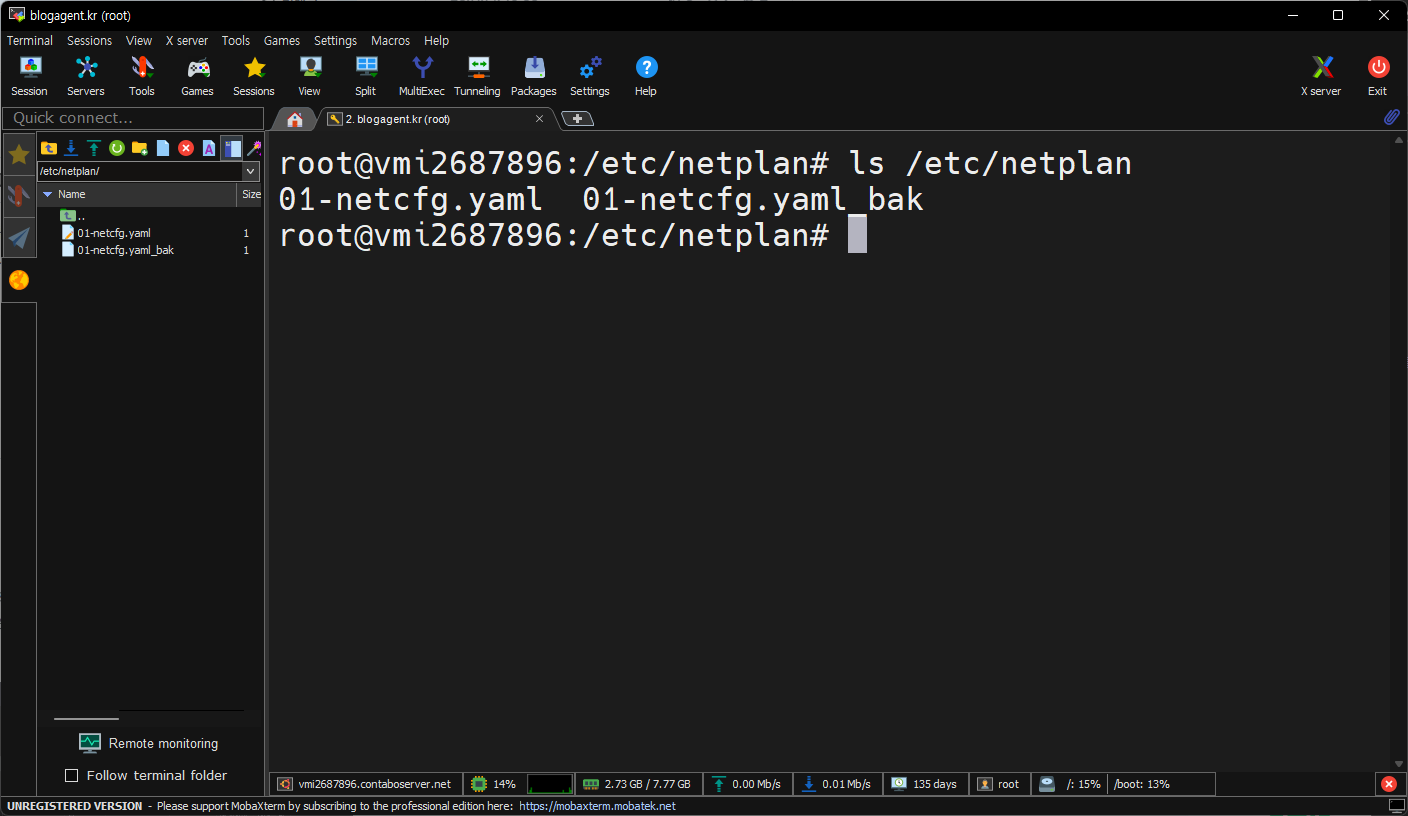The height and width of the screenshot is (816, 1408).
Task: Open the X server menu
Action: click(187, 41)
